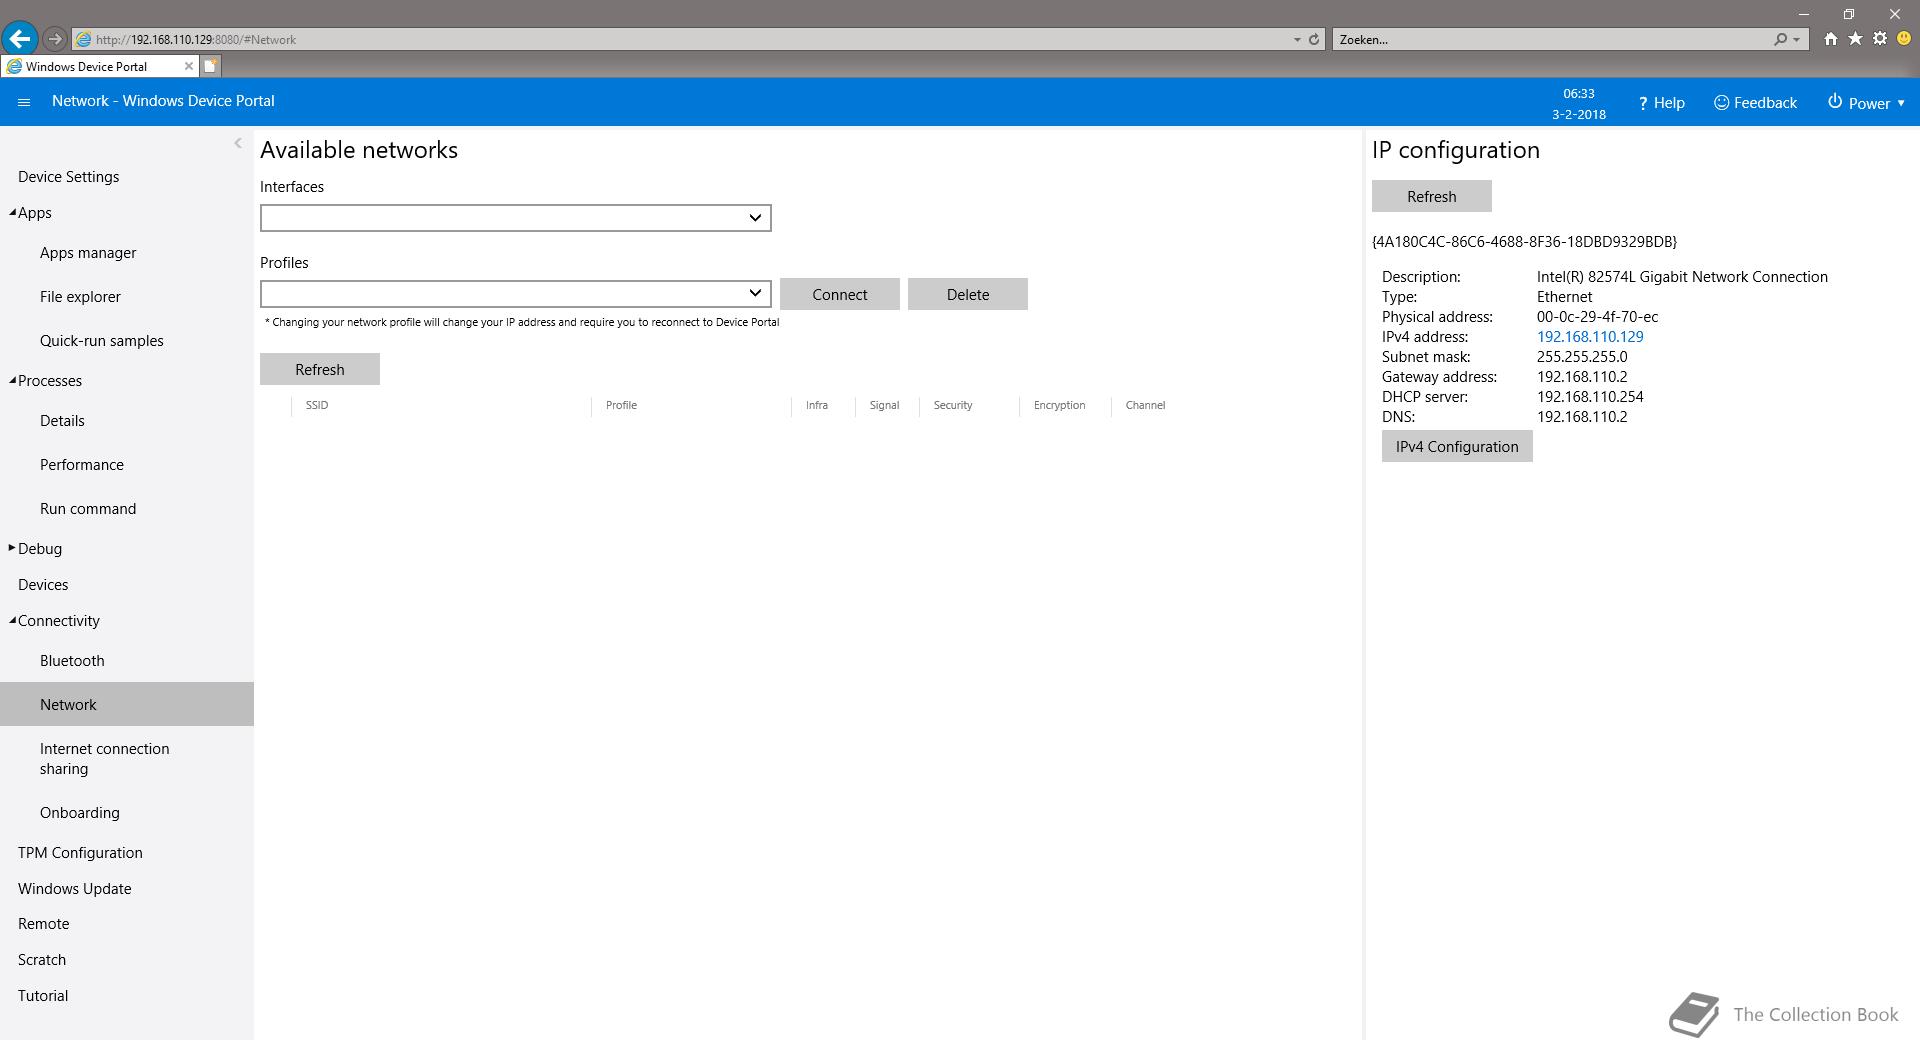Sort by Security column header
Viewport: 1920px width, 1040px height.
tap(953, 405)
